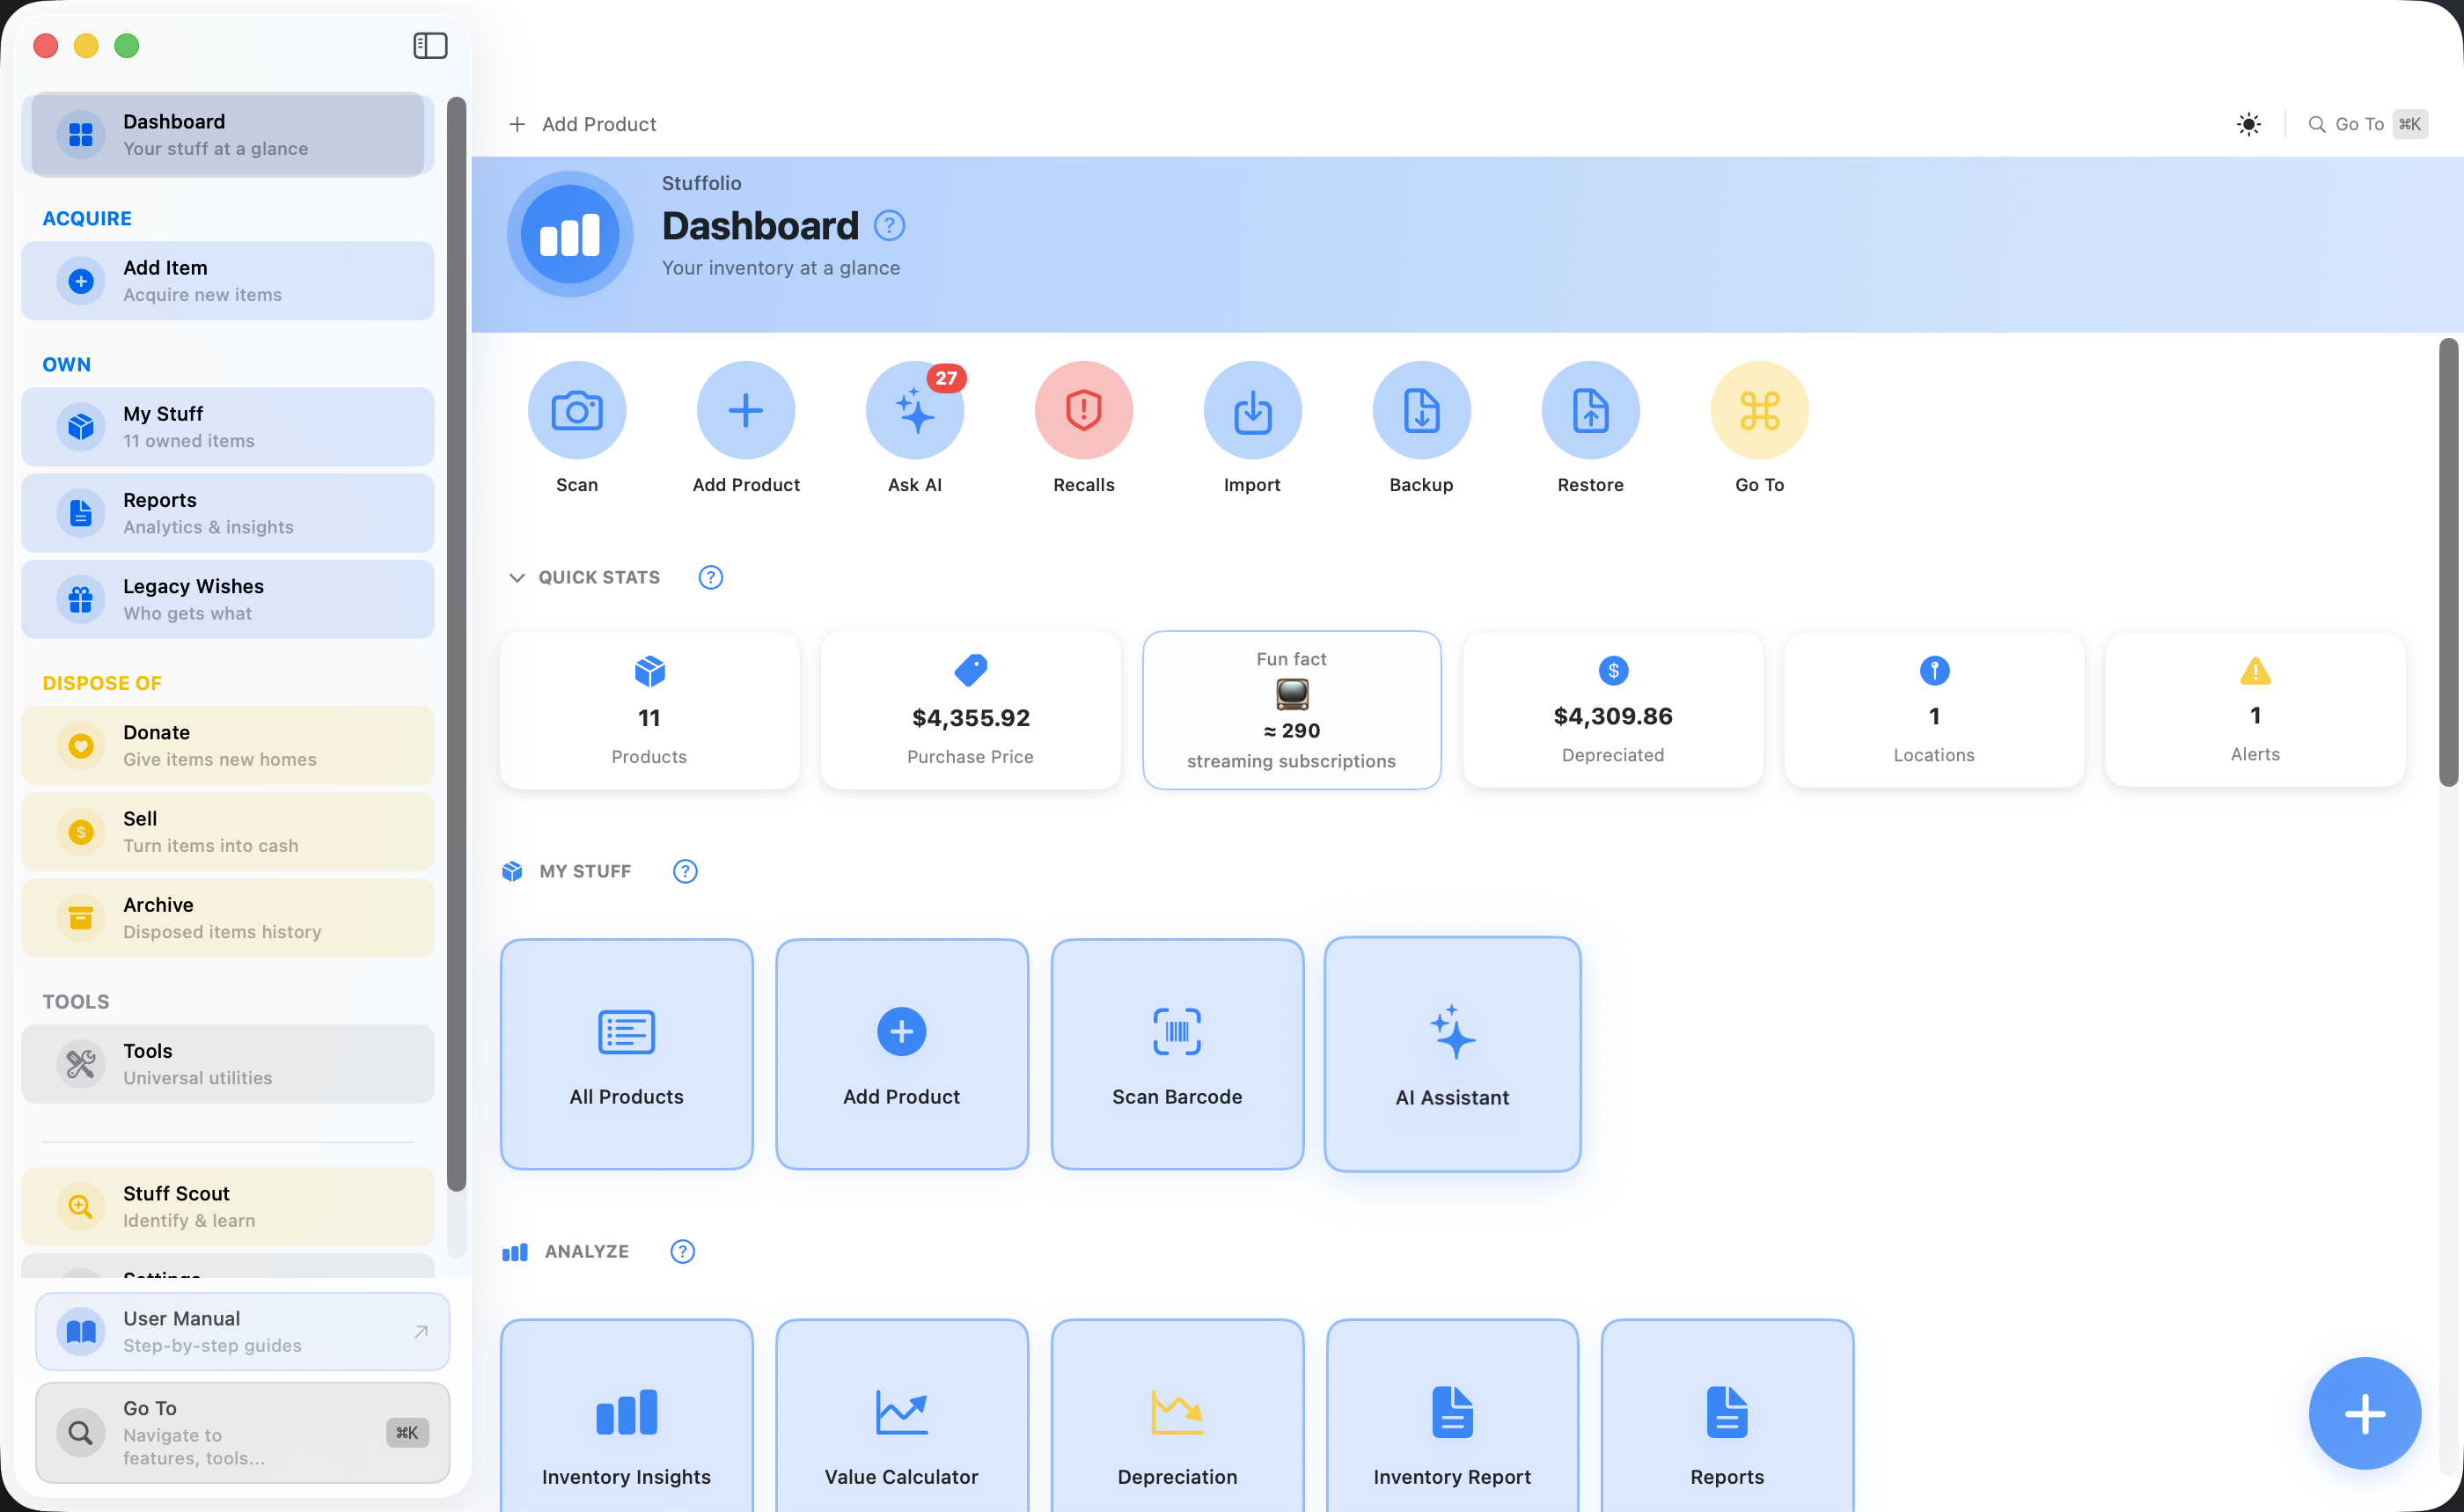The width and height of the screenshot is (2464, 1512).
Task: Click the Import quick action icon
Action: [x=1252, y=410]
